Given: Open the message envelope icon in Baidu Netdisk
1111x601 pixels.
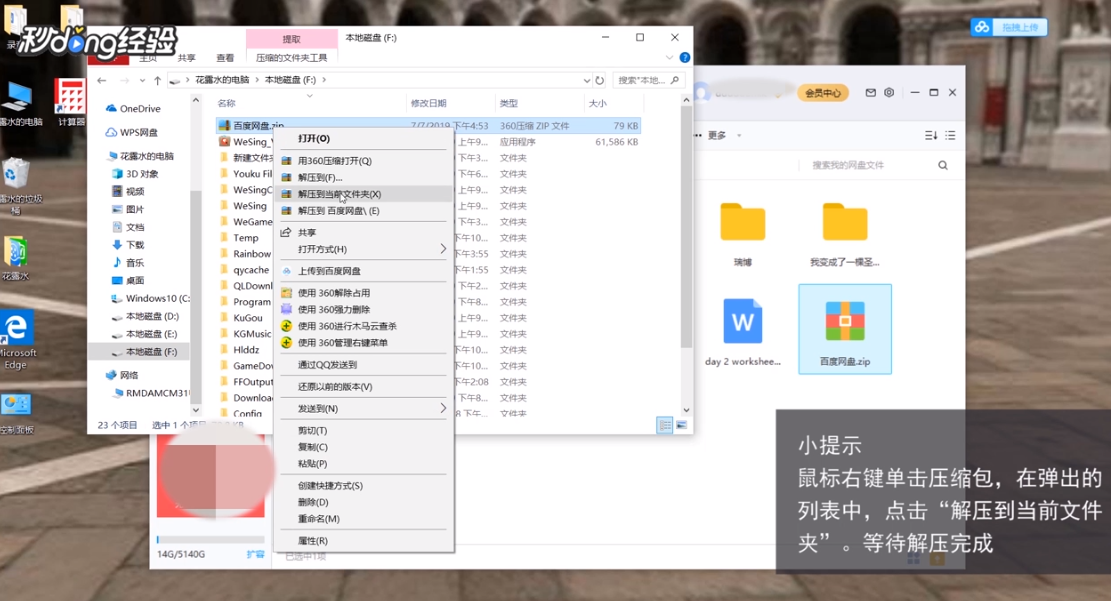Looking at the screenshot, I should [x=870, y=91].
